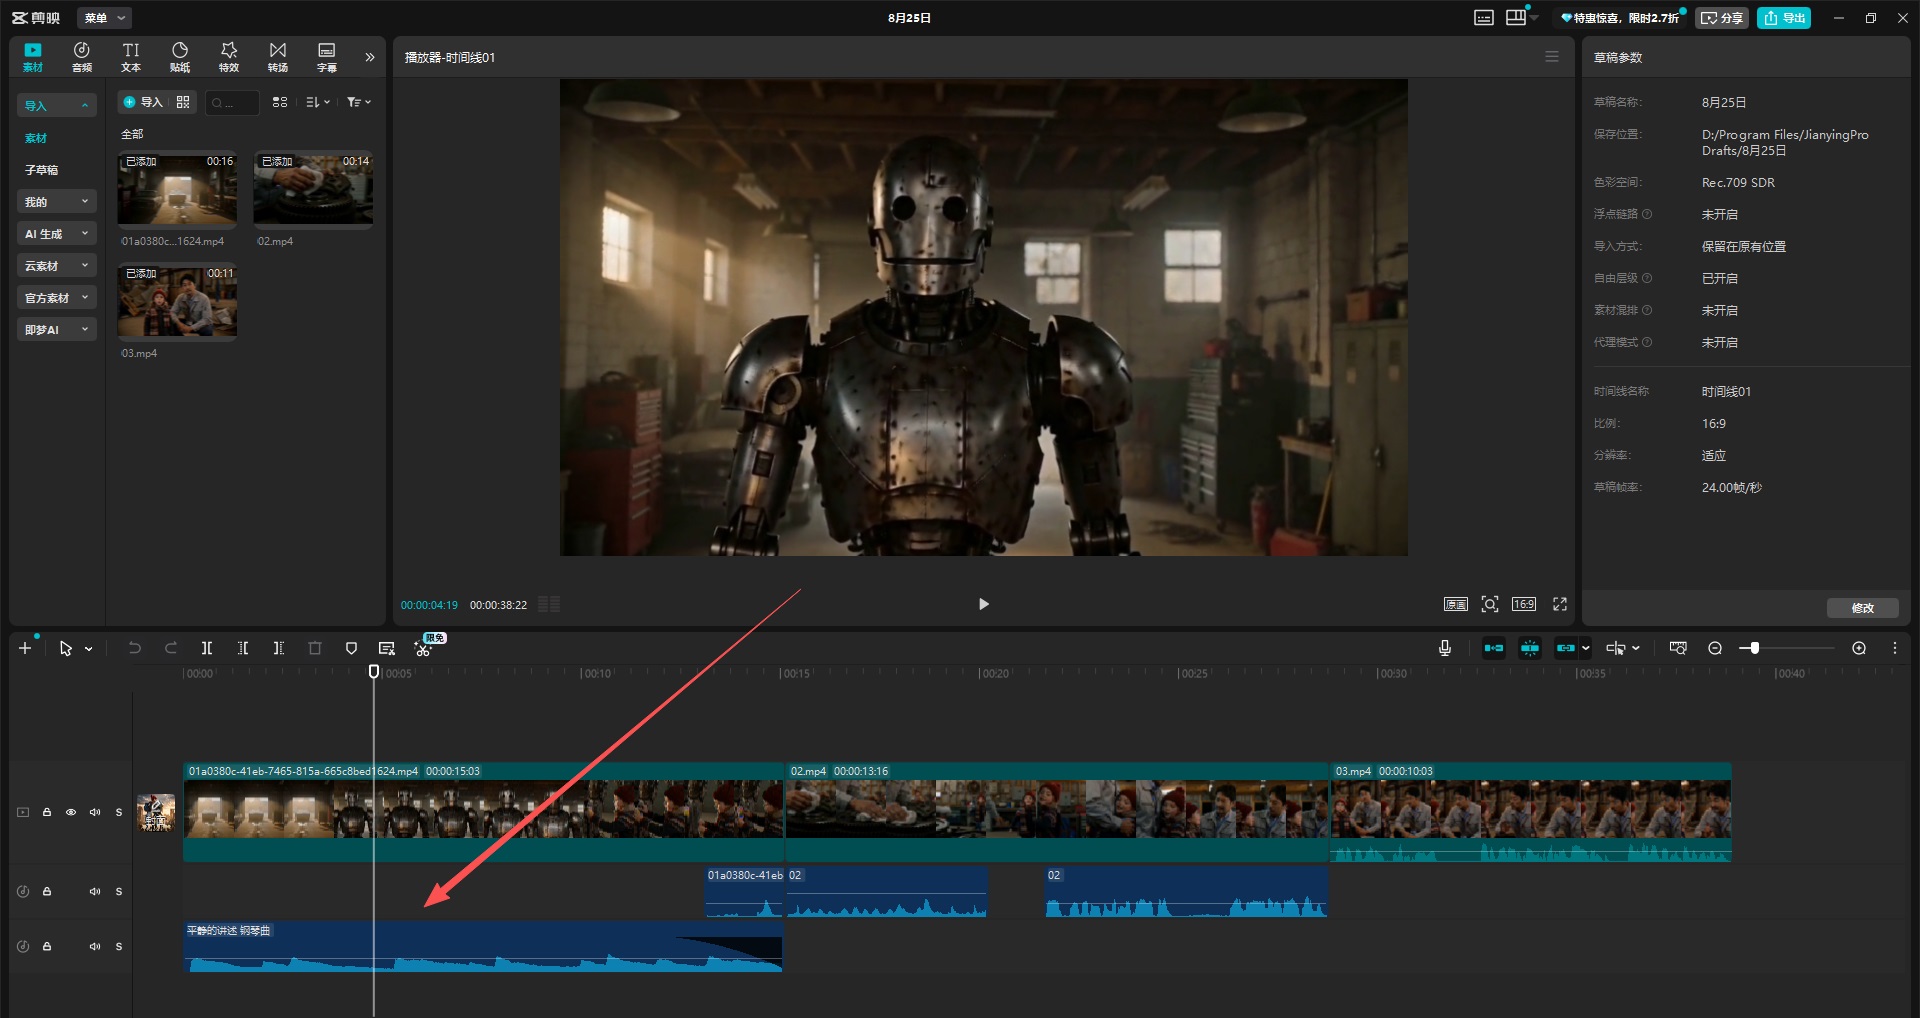Open the 音频 audio panel
The width and height of the screenshot is (1920, 1018).
coord(82,57)
